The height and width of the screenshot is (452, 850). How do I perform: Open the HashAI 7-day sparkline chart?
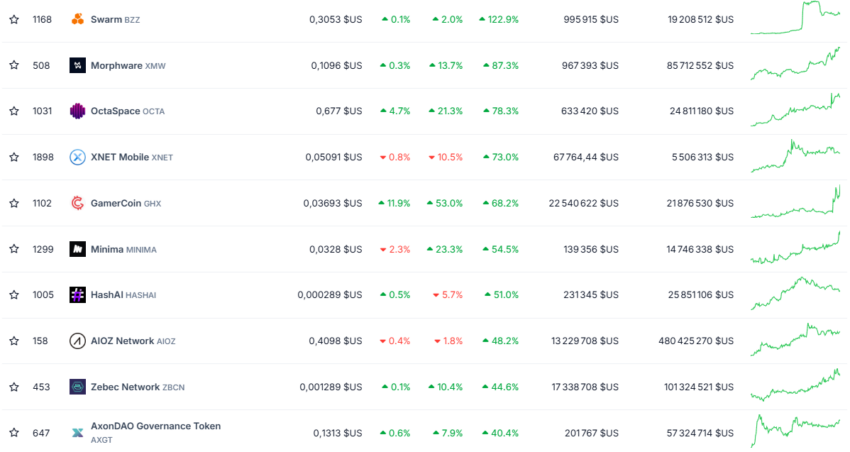click(x=795, y=293)
